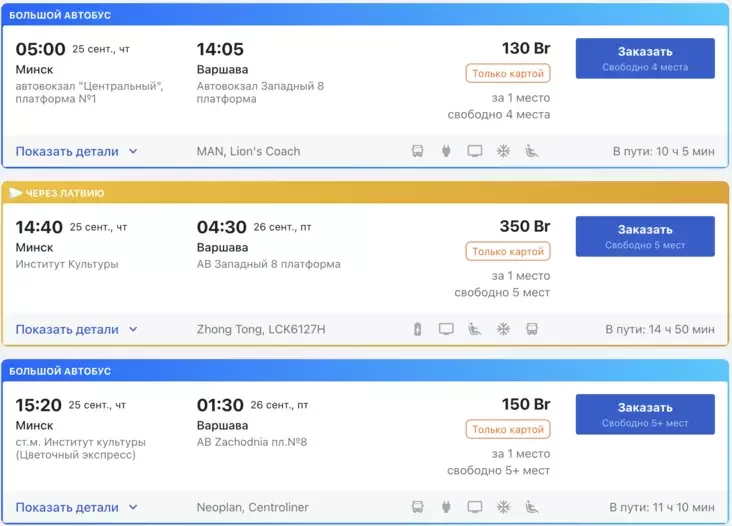
Task: Click battery charger icon on Zhong Tong trip
Action: [x=418, y=329]
